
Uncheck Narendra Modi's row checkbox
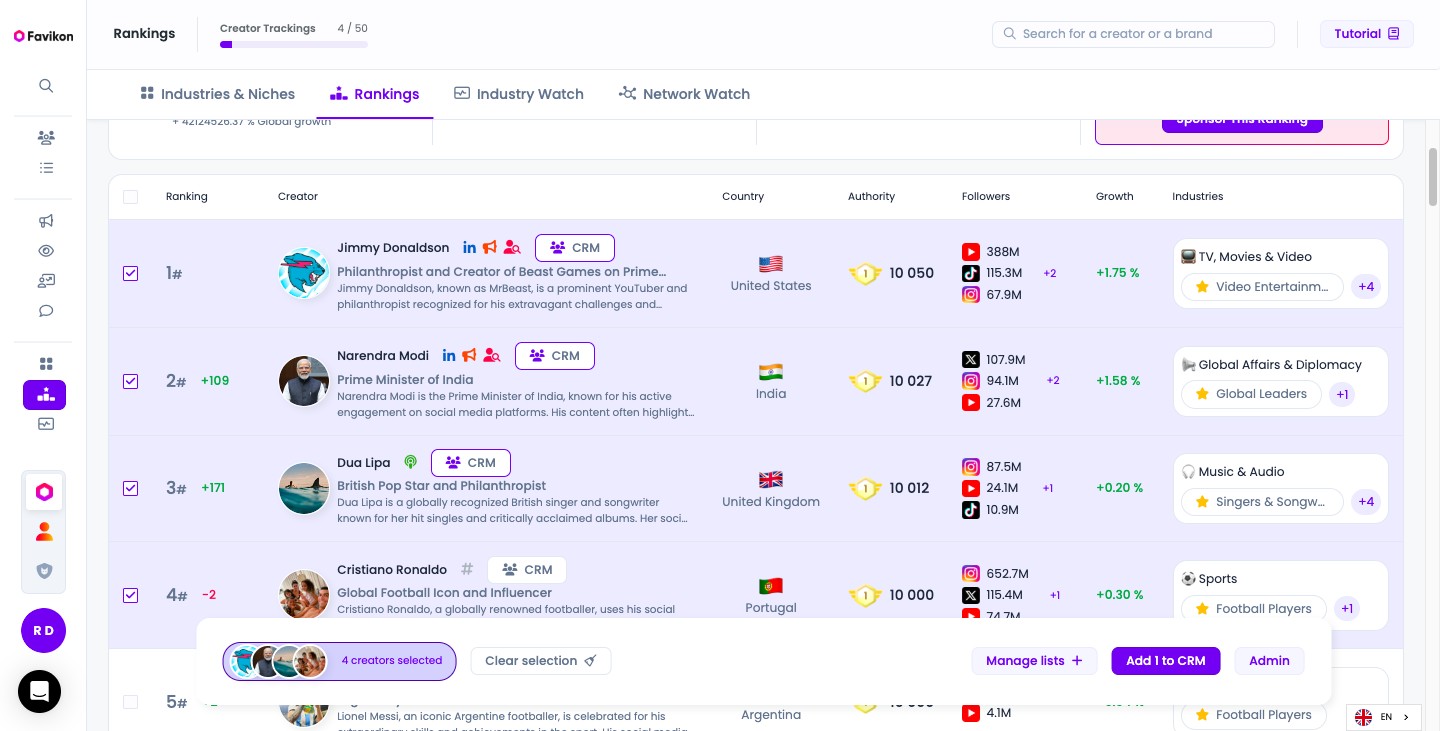[x=130, y=381]
